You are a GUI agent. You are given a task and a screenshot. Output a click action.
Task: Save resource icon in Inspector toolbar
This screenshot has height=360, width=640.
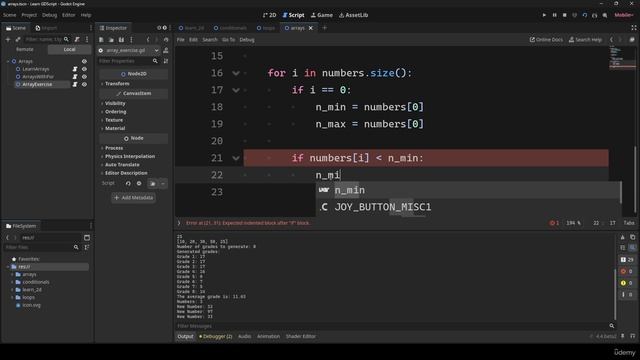[121, 40]
